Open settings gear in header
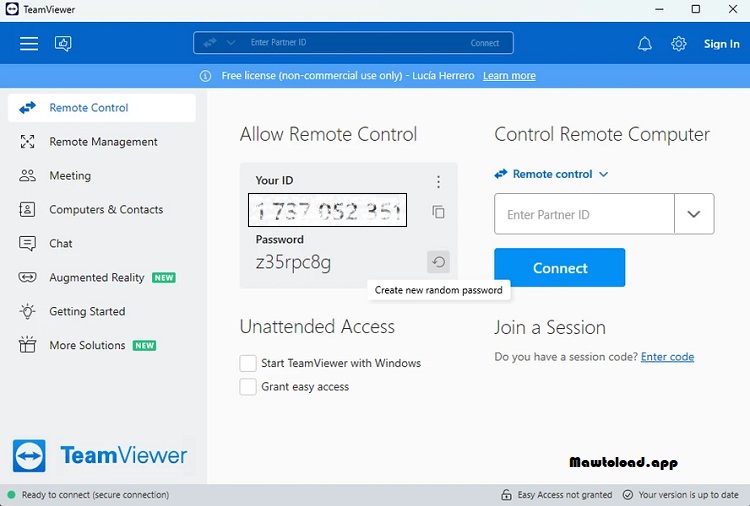 (678, 44)
